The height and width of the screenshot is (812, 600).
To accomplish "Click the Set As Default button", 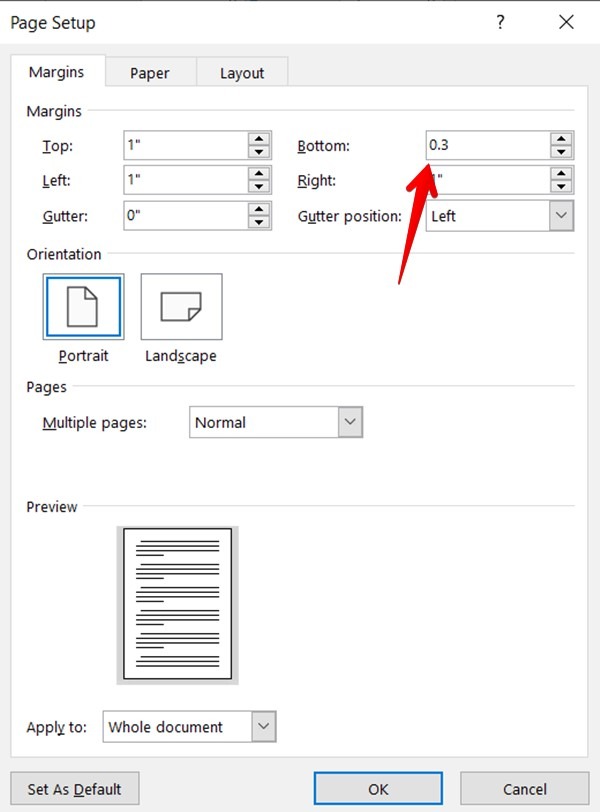I will click(x=75, y=789).
